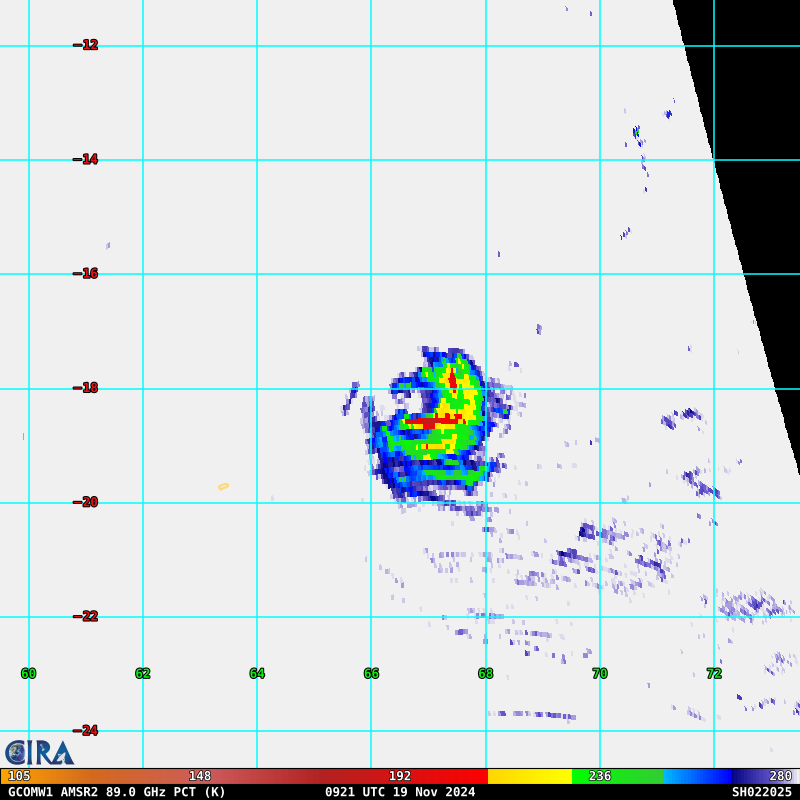Click the 72 longitude label

pyautogui.click(x=714, y=673)
